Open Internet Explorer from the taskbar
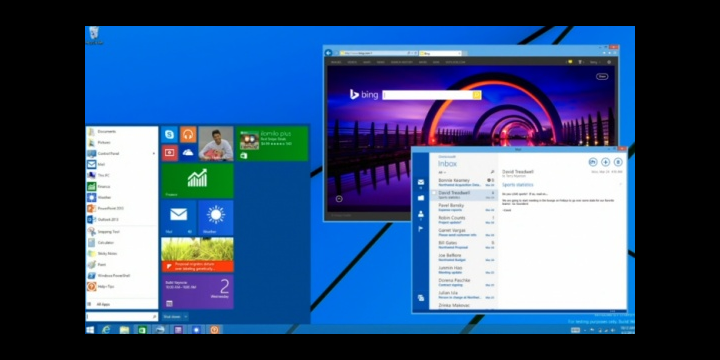Viewport: 720px width, 360px height. coord(106,329)
